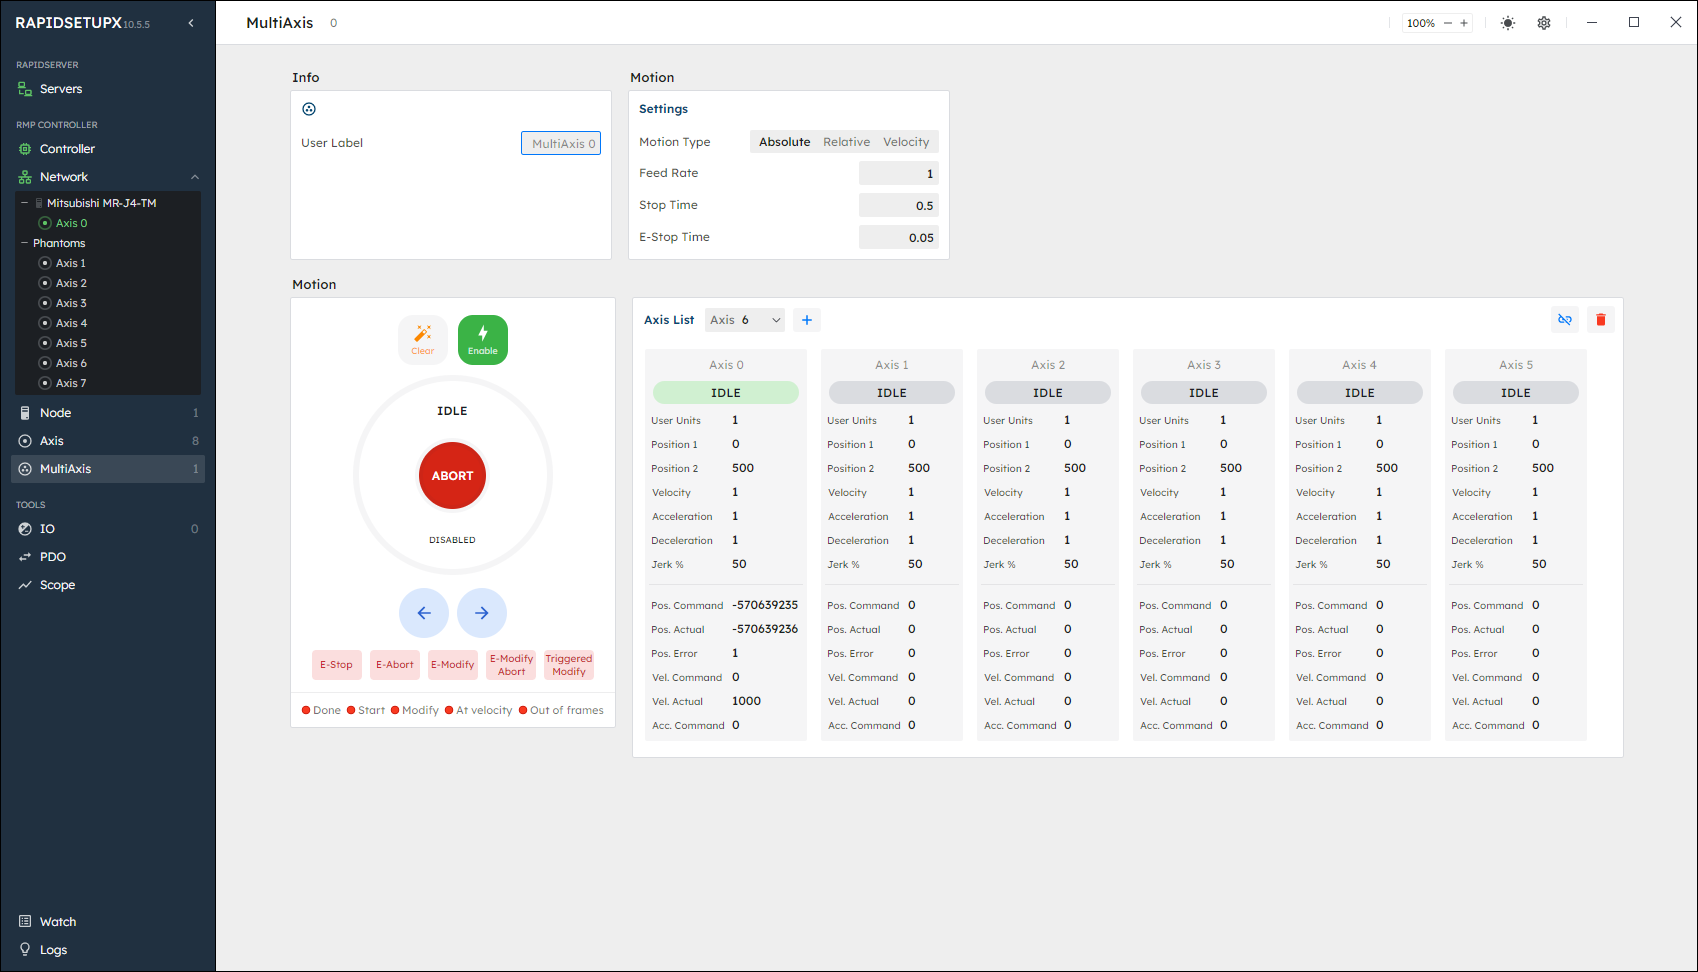Click Pos. Actual value -570639236
Image resolution: width=1698 pixels, height=972 pixels.
pyautogui.click(x=765, y=629)
